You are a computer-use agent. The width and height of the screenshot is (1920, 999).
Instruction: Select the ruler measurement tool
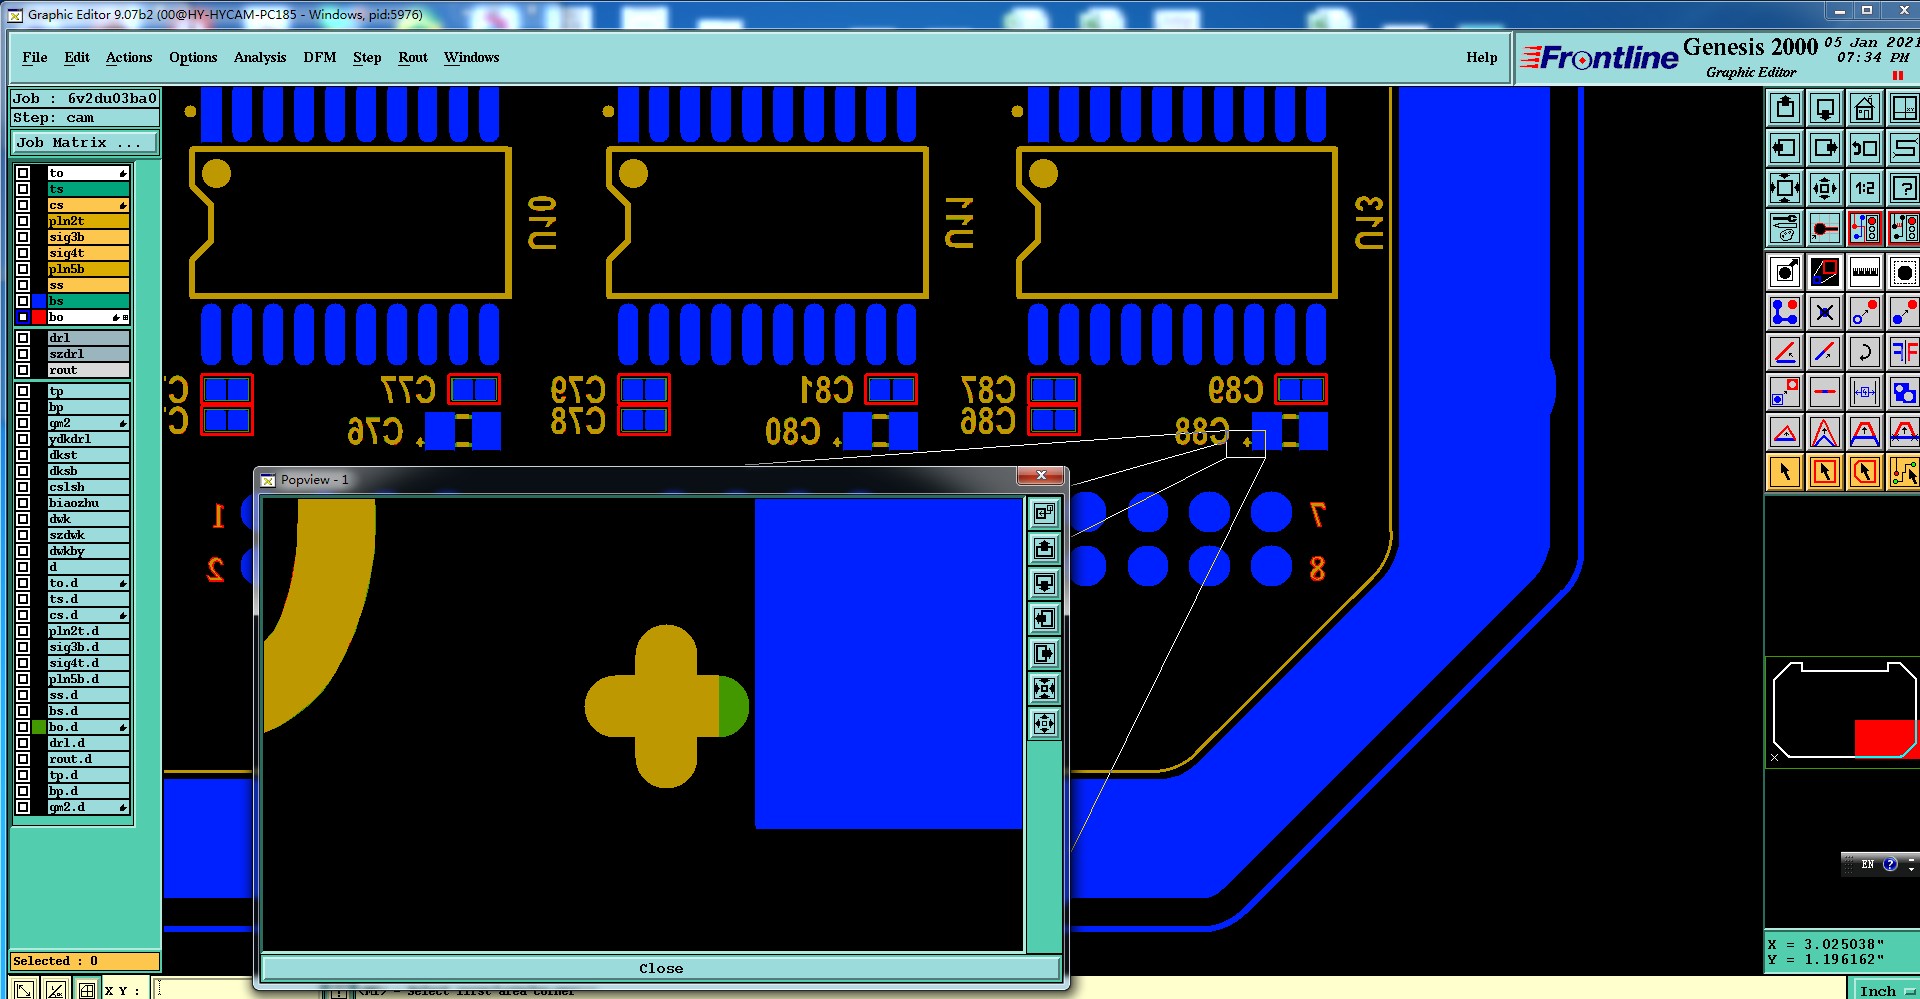point(1864,272)
